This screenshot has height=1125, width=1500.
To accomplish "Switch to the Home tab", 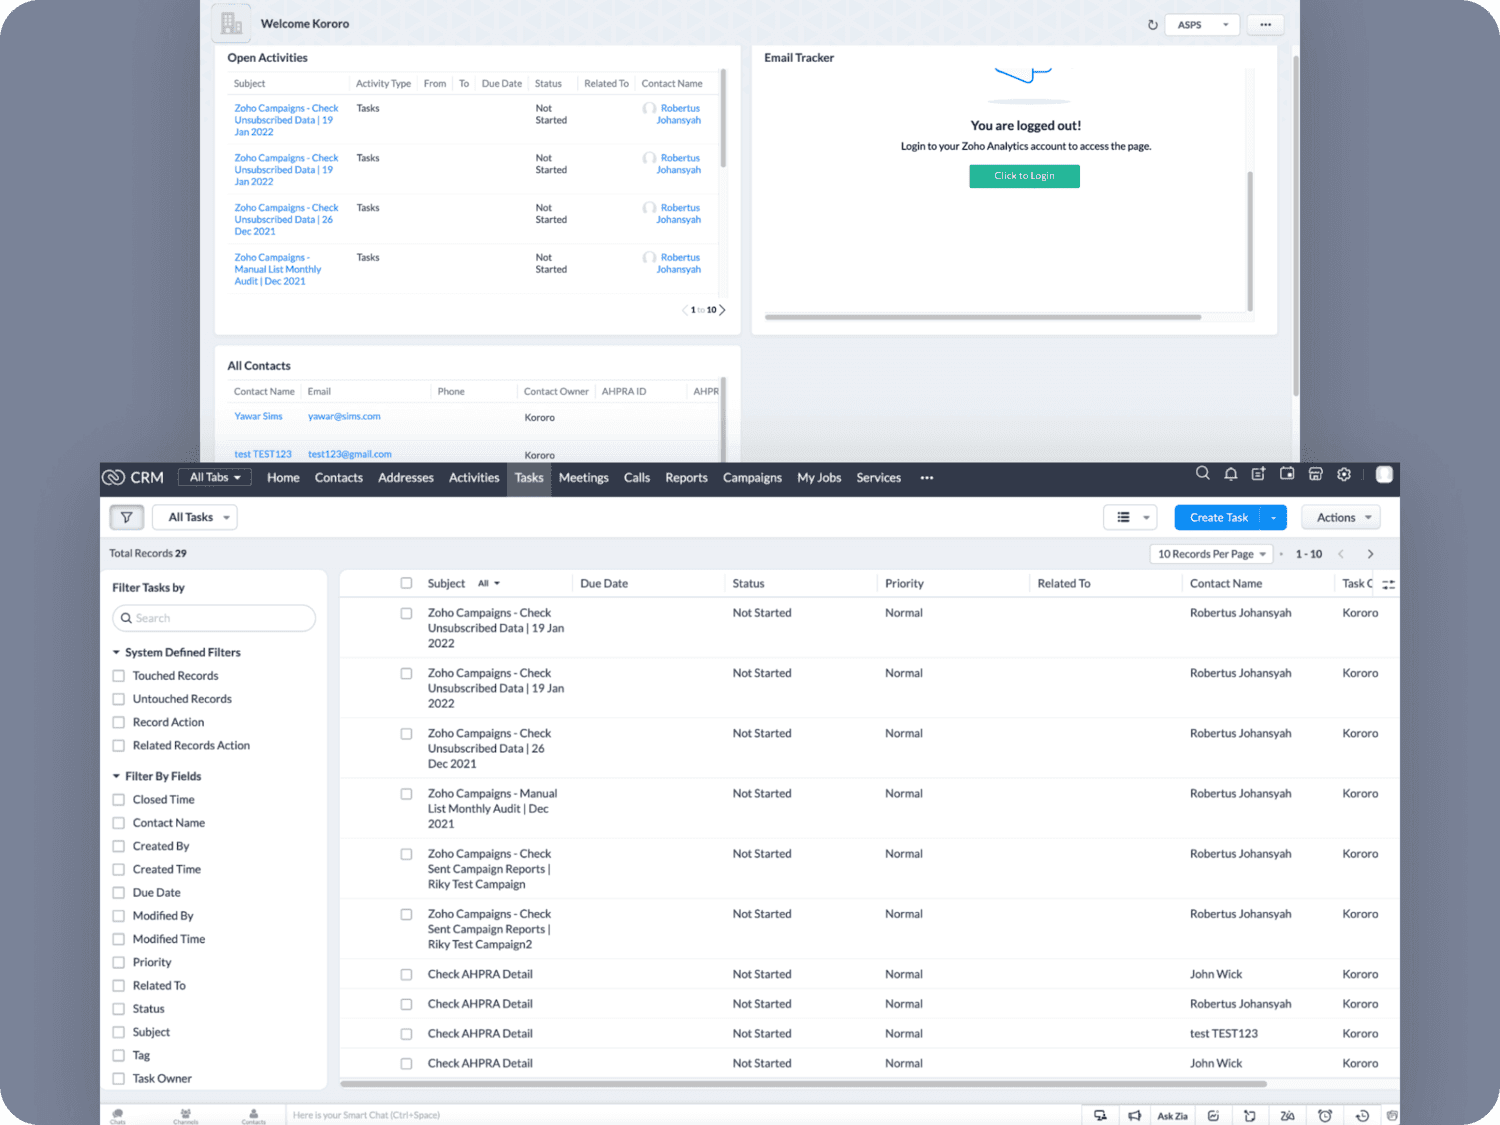I will (283, 478).
